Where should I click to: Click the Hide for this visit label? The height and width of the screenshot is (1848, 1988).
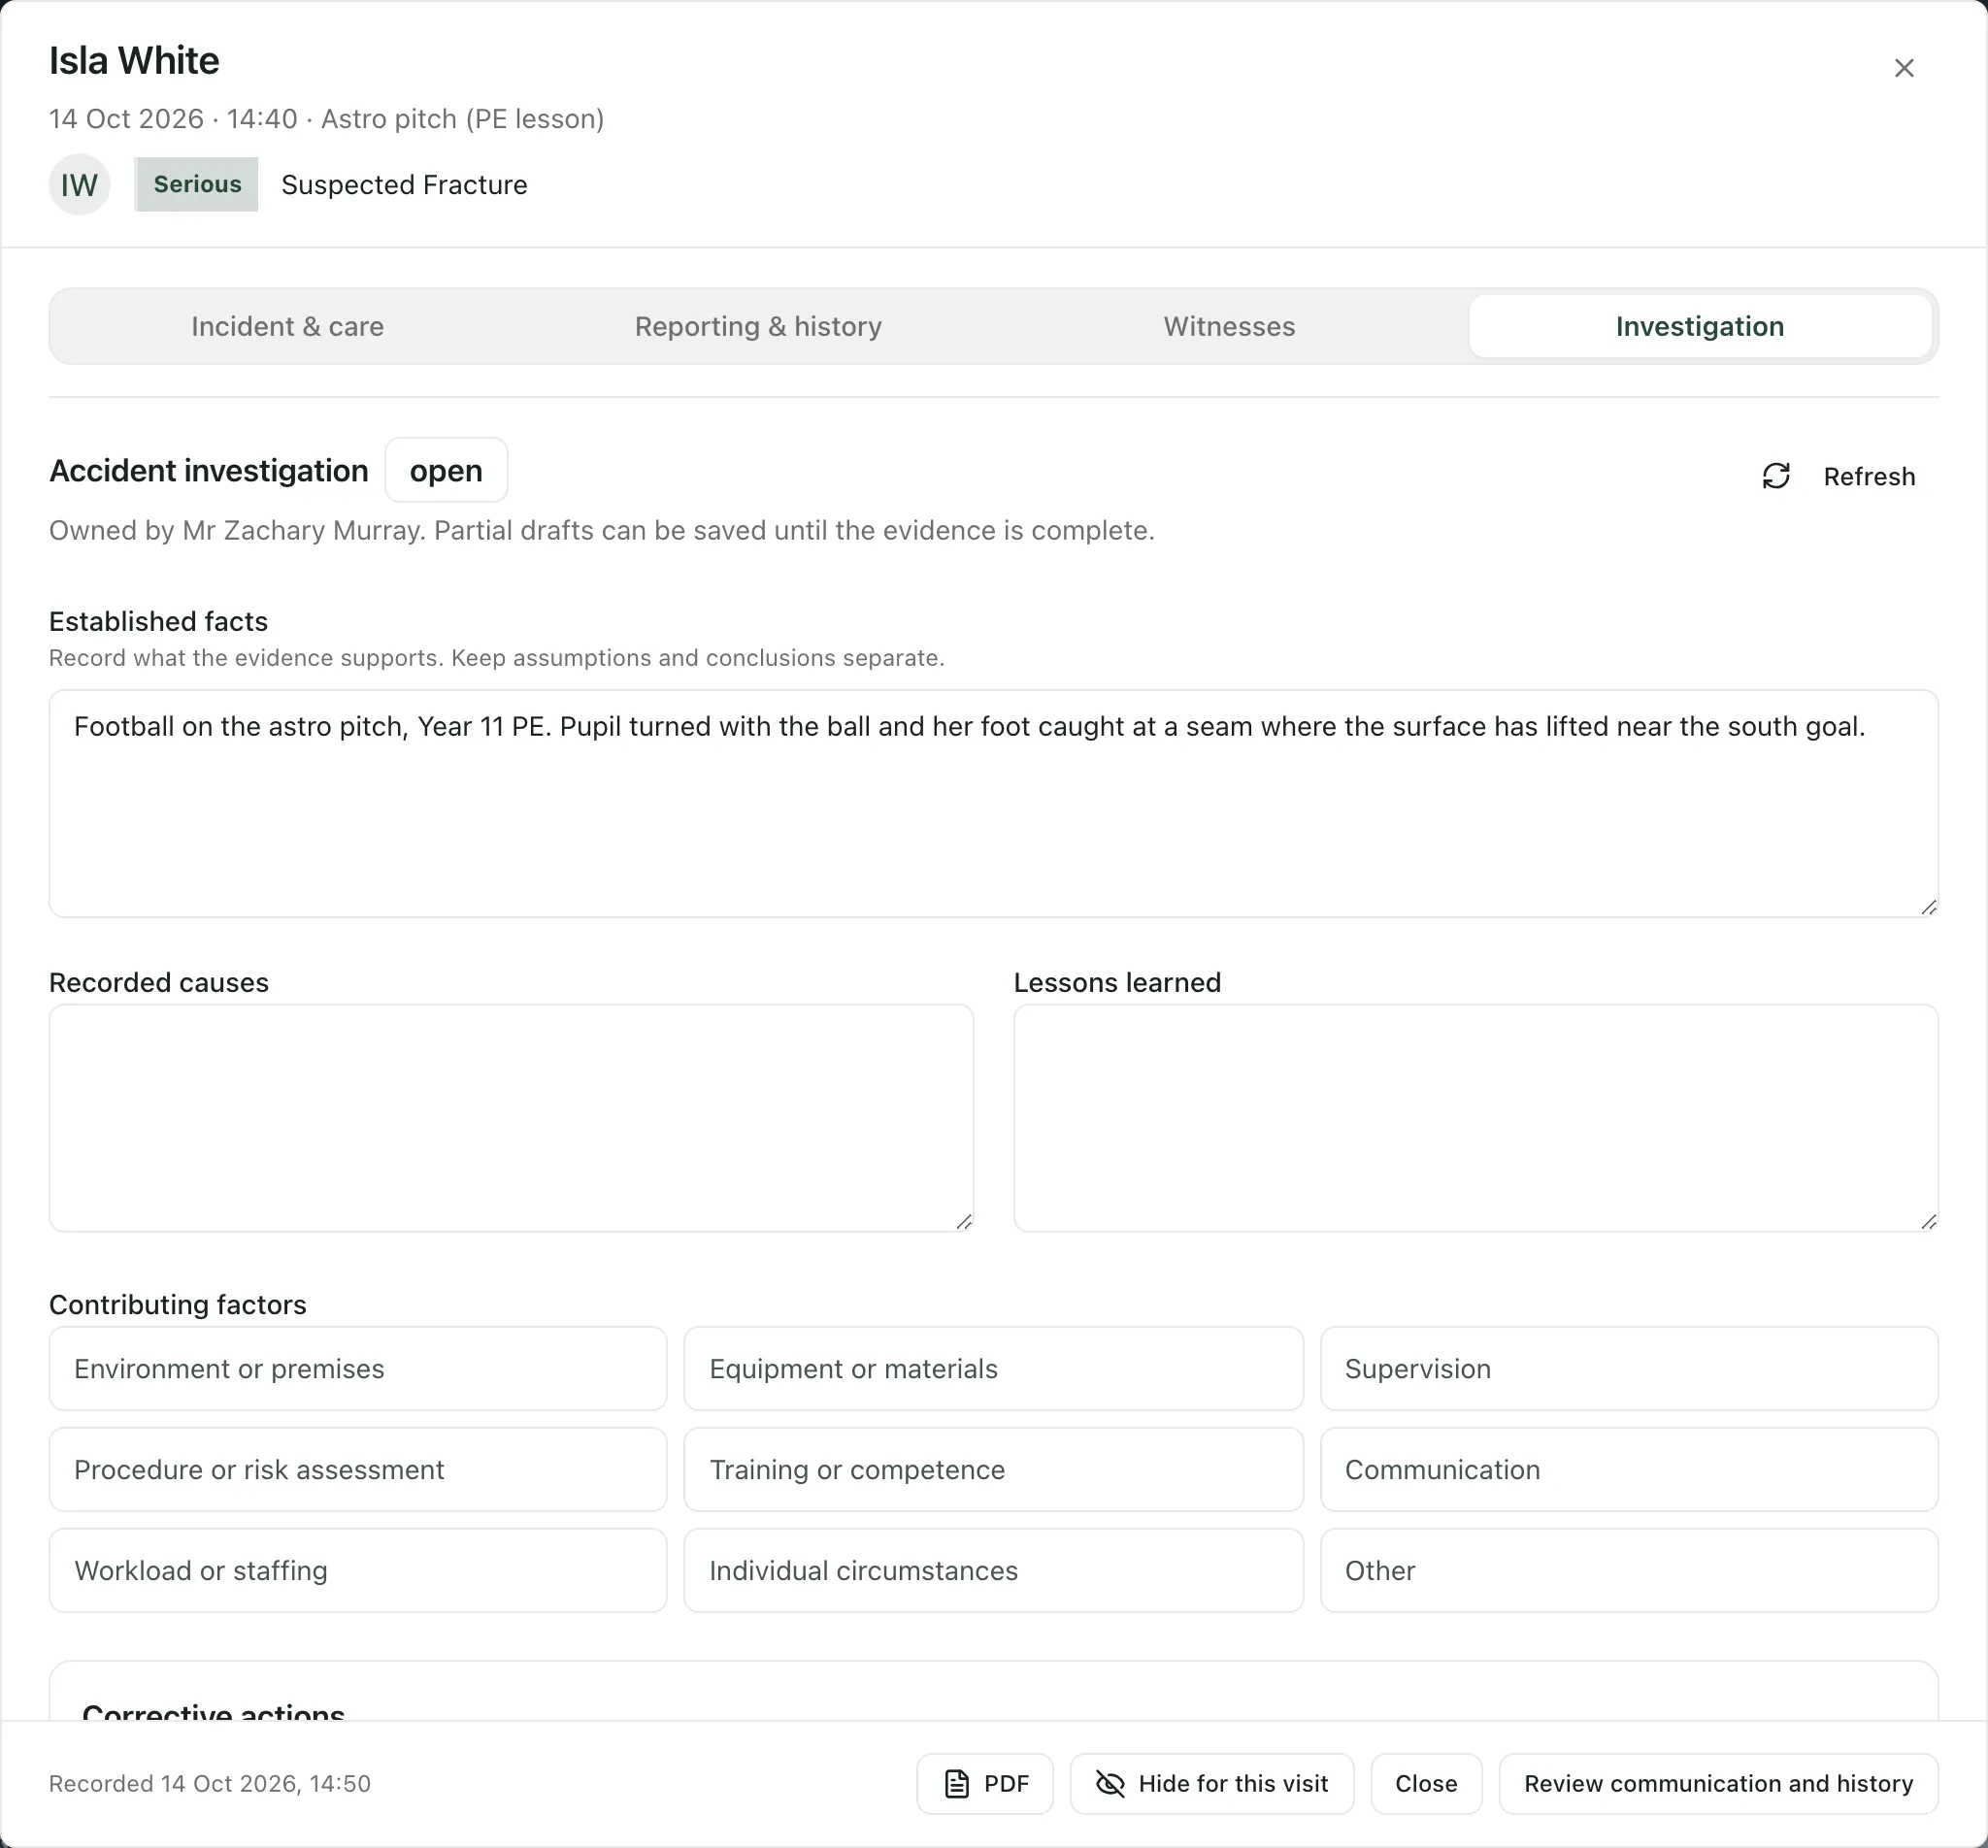[1233, 1784]
